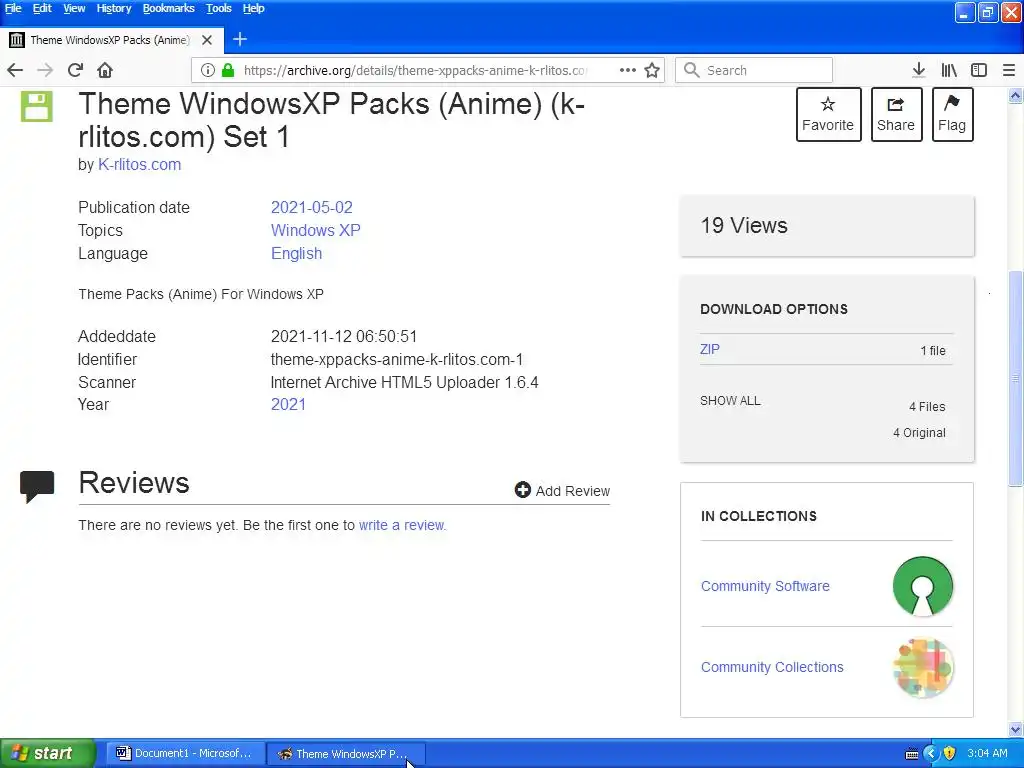Click the Community Collections thumbnail image

tap(922, 667)
